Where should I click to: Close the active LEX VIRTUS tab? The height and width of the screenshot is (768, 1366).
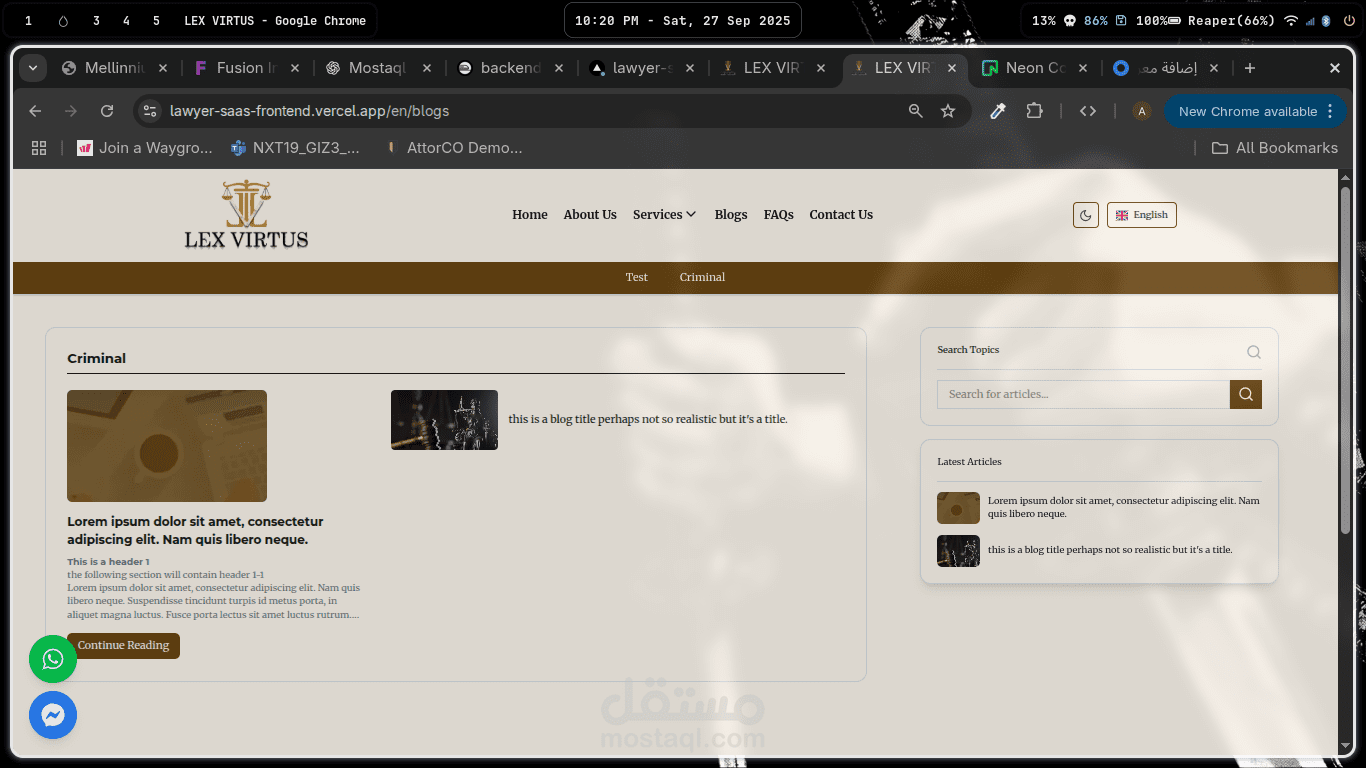click(x=952, y=68)
